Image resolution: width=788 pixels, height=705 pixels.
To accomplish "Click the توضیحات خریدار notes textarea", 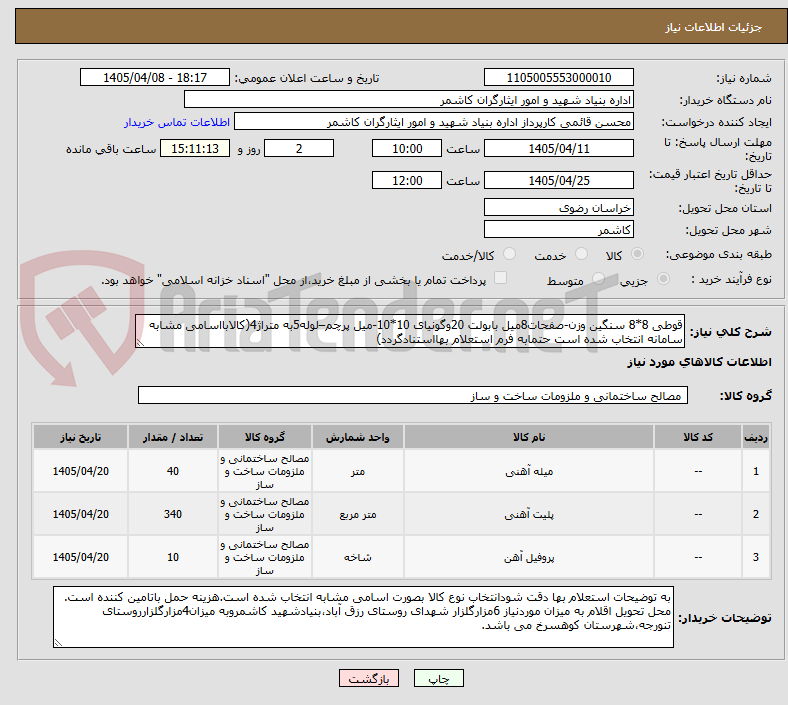I will 363,617.
